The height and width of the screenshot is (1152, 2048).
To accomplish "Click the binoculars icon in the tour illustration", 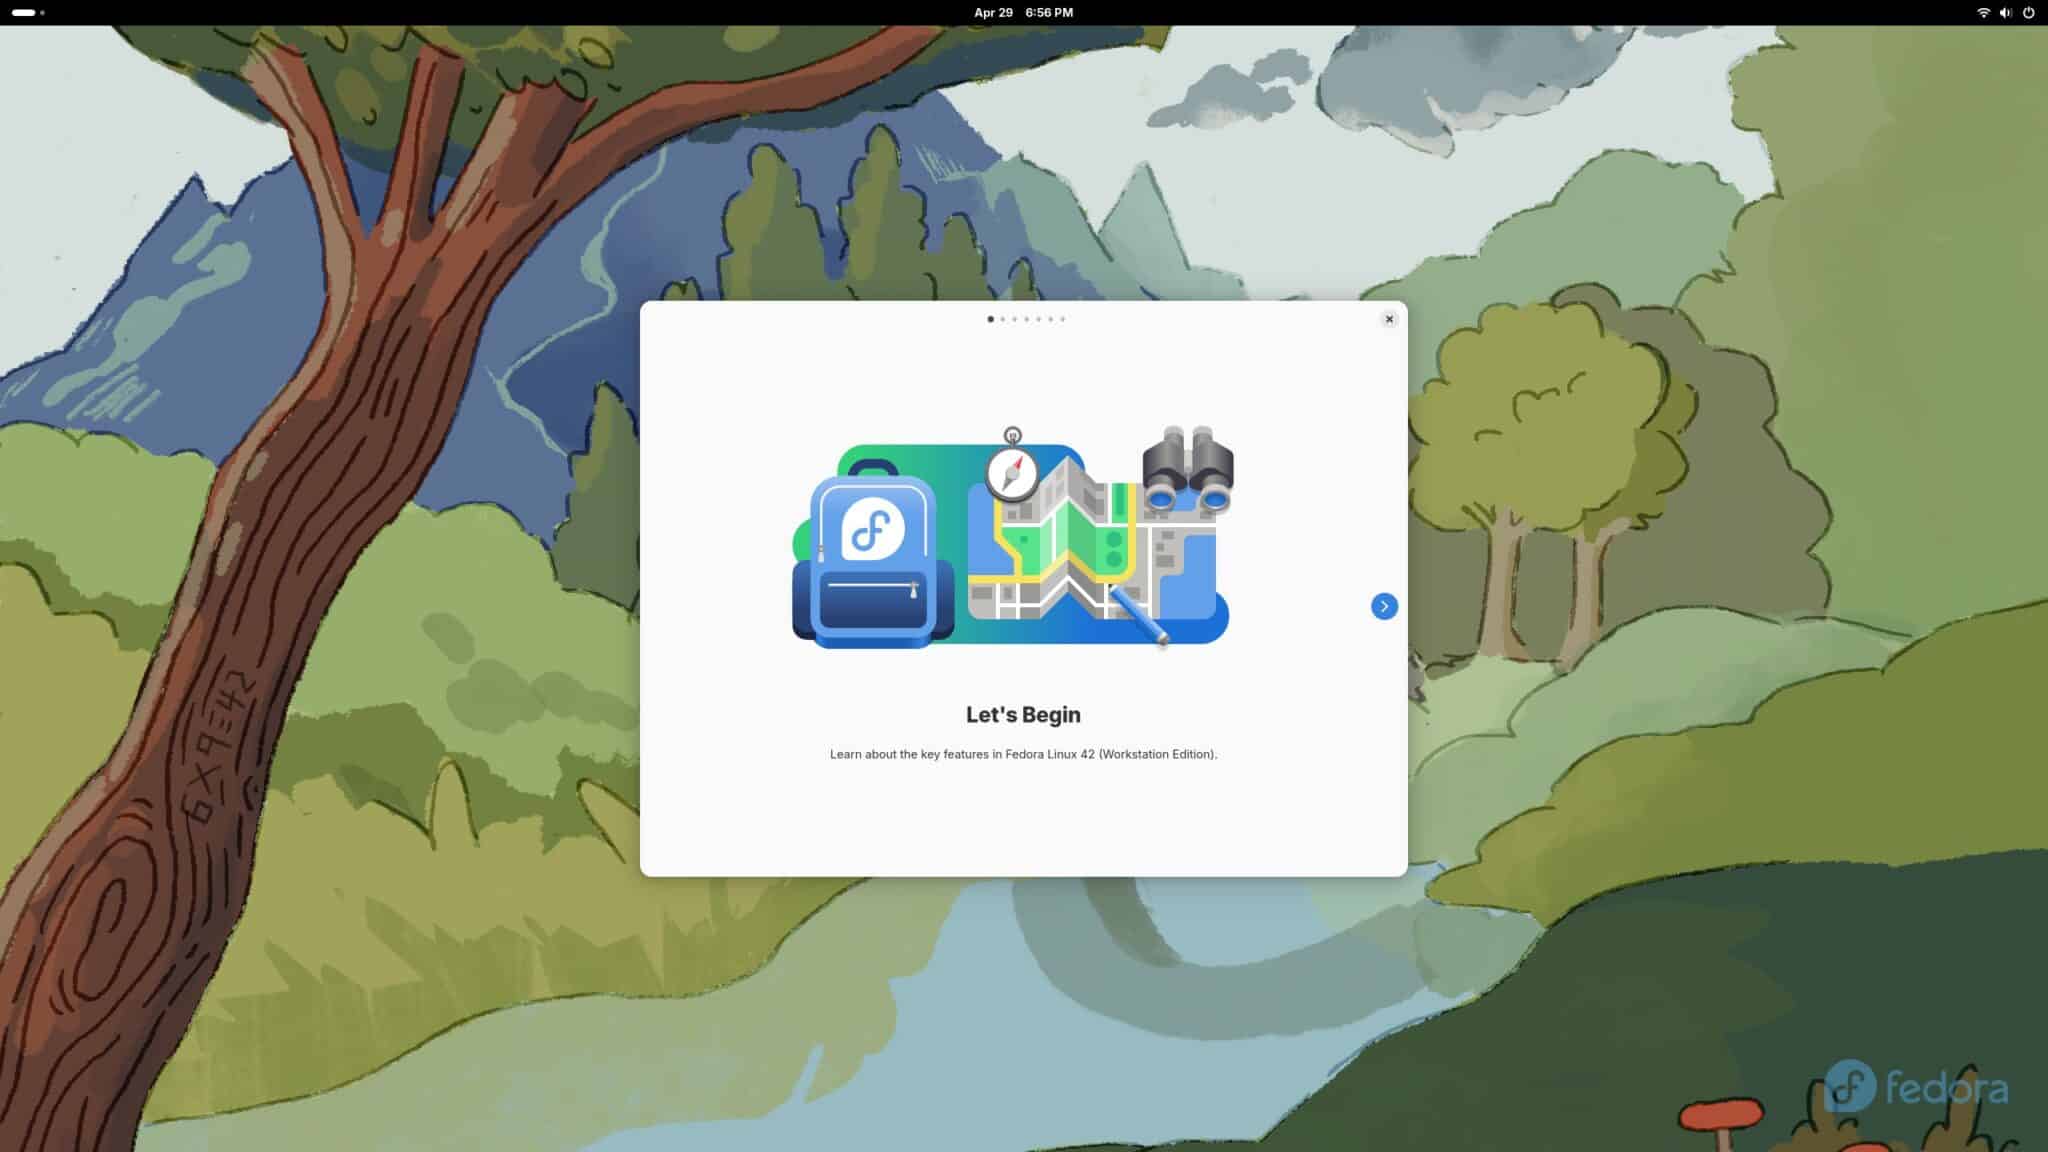I will (1188, 470).
